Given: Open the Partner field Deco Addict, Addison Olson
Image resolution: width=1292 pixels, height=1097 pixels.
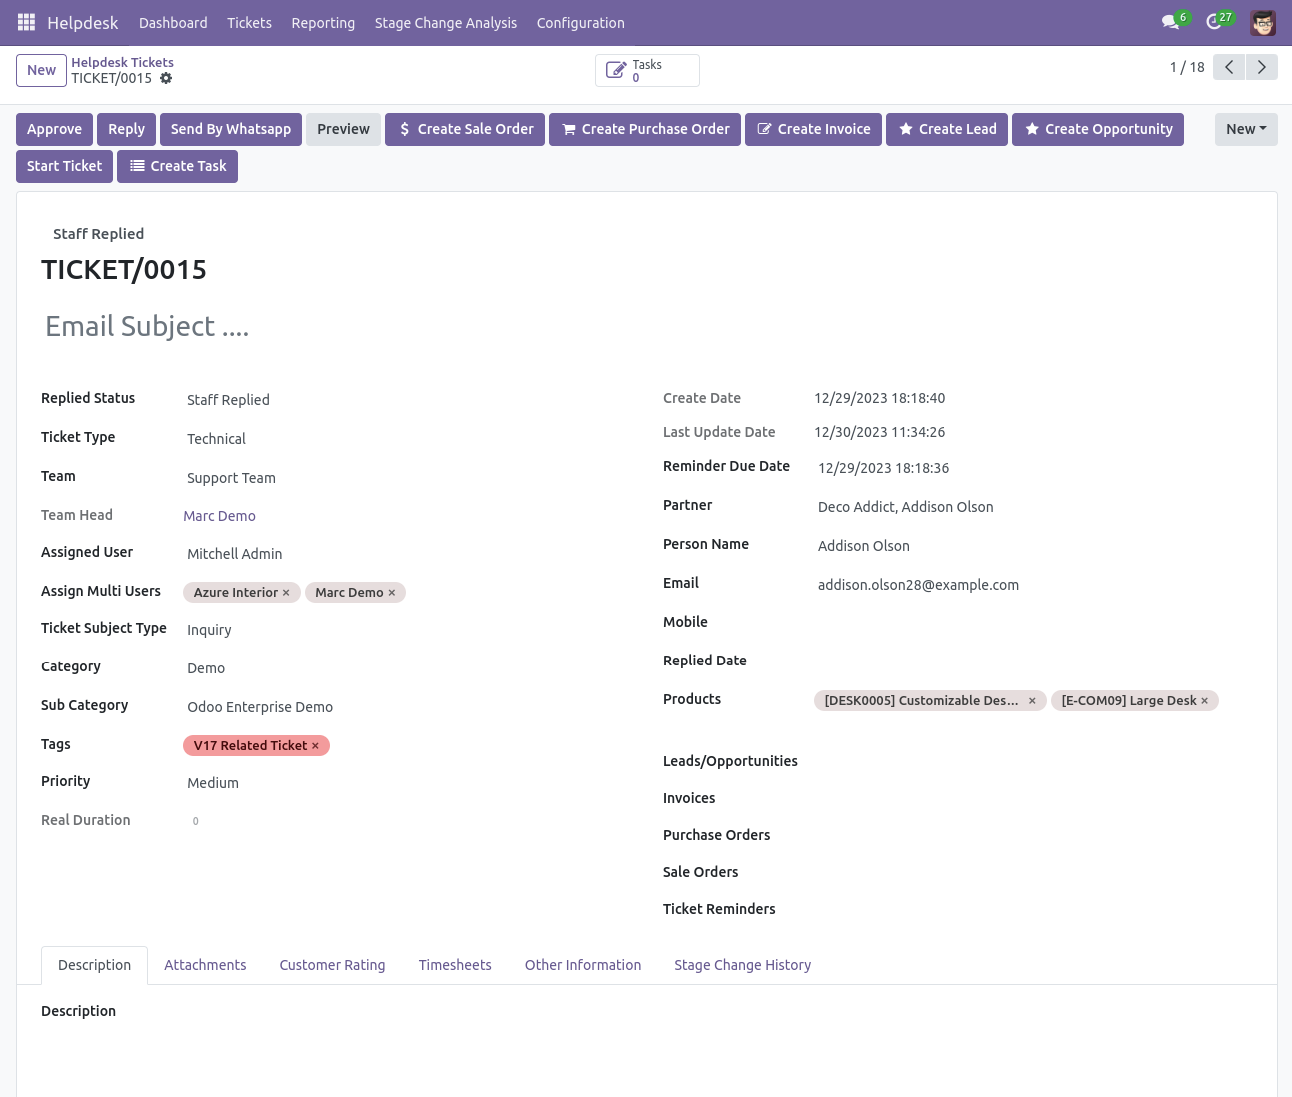Looking at the screenshot, I should click(1033, 507).
